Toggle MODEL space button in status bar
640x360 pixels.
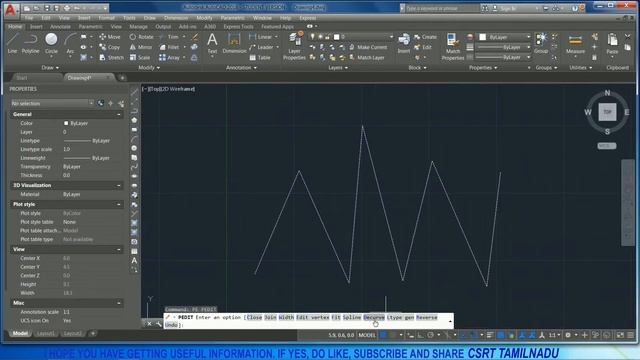pos(367,335)
